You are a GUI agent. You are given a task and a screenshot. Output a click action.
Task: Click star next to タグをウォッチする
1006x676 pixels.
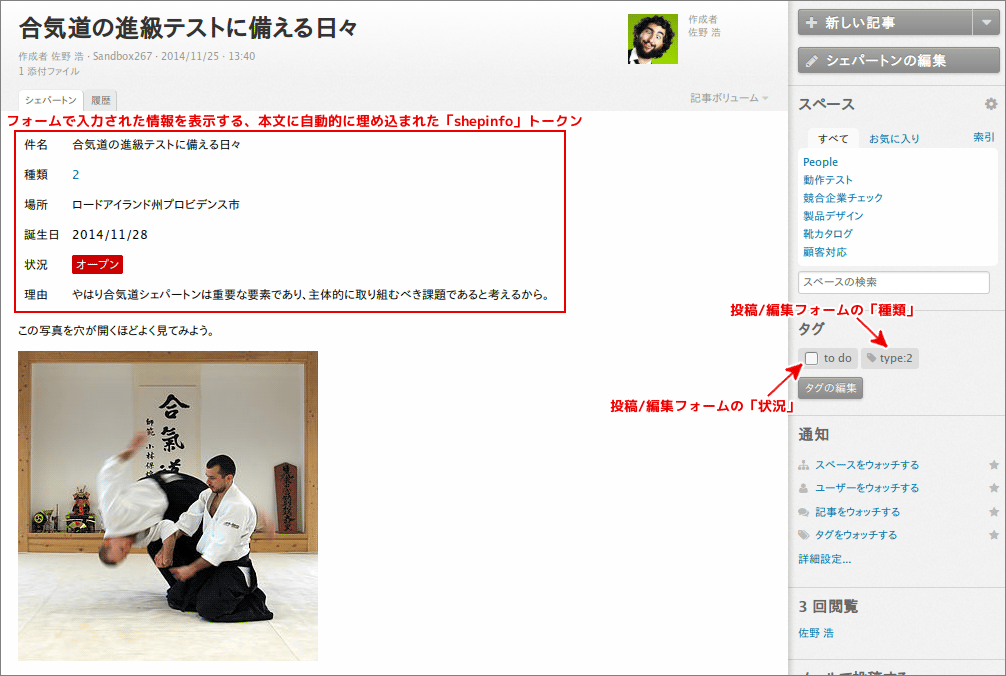(x=993, y=535)
